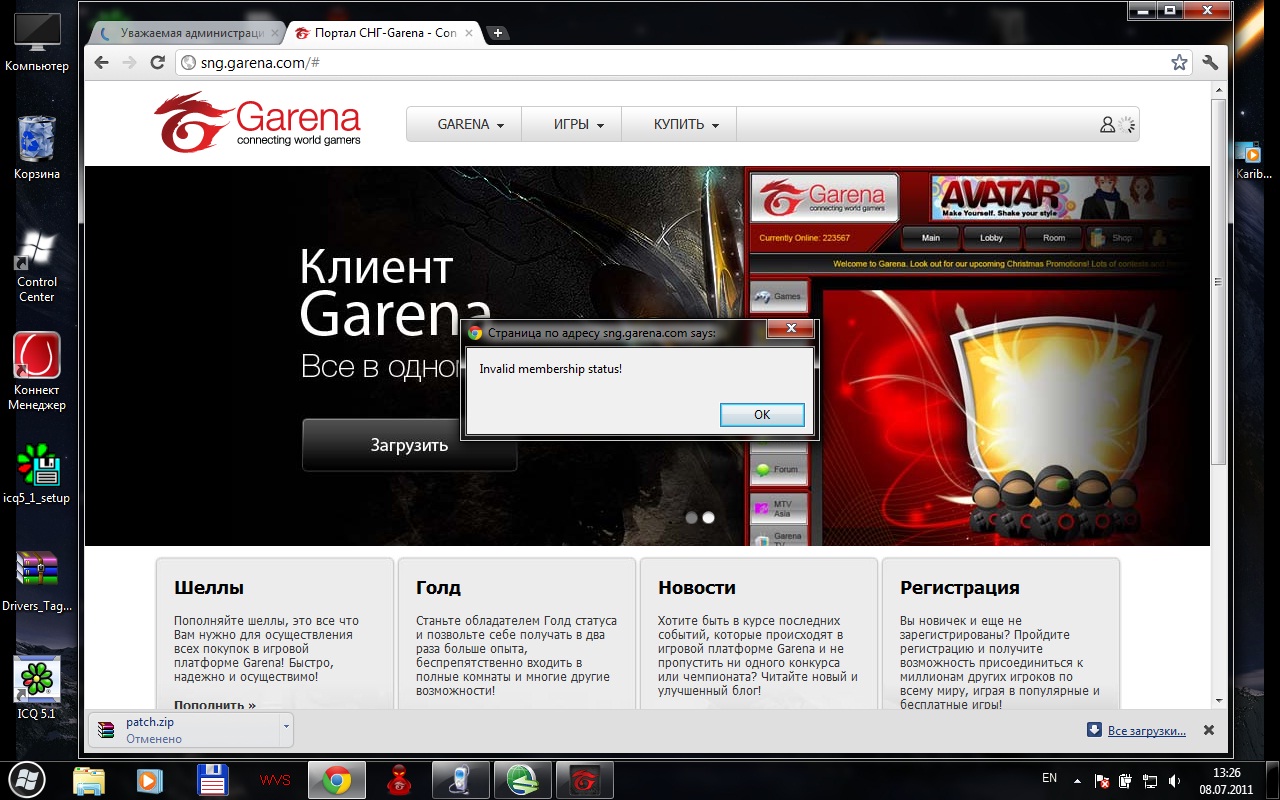
Task: Open the Корзина recycle bin icon
Action: tap(37, 147)
